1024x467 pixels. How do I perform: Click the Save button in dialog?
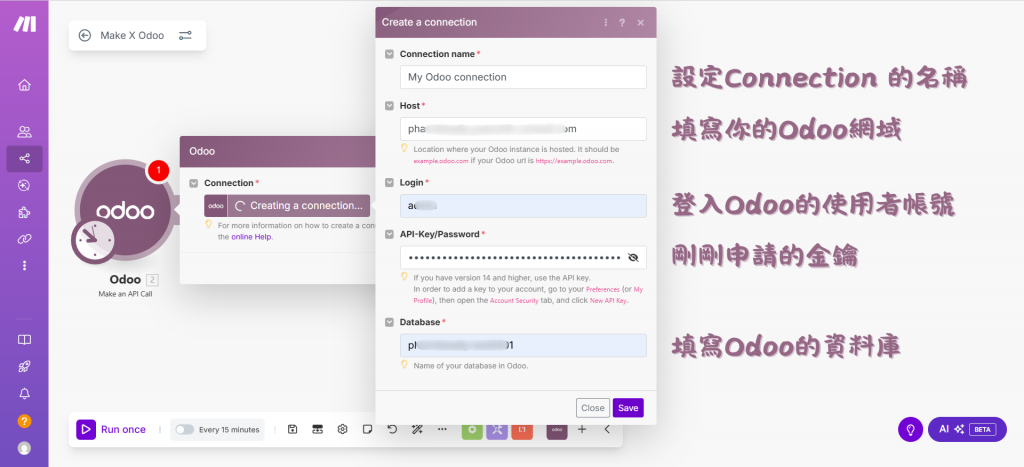coord(628,408)
